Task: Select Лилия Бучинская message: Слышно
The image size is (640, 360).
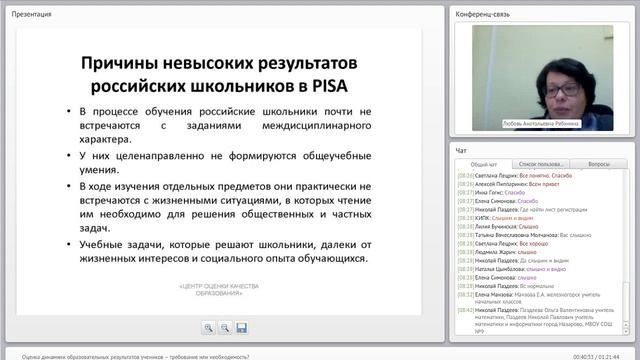Action: [x=498, y=227]
